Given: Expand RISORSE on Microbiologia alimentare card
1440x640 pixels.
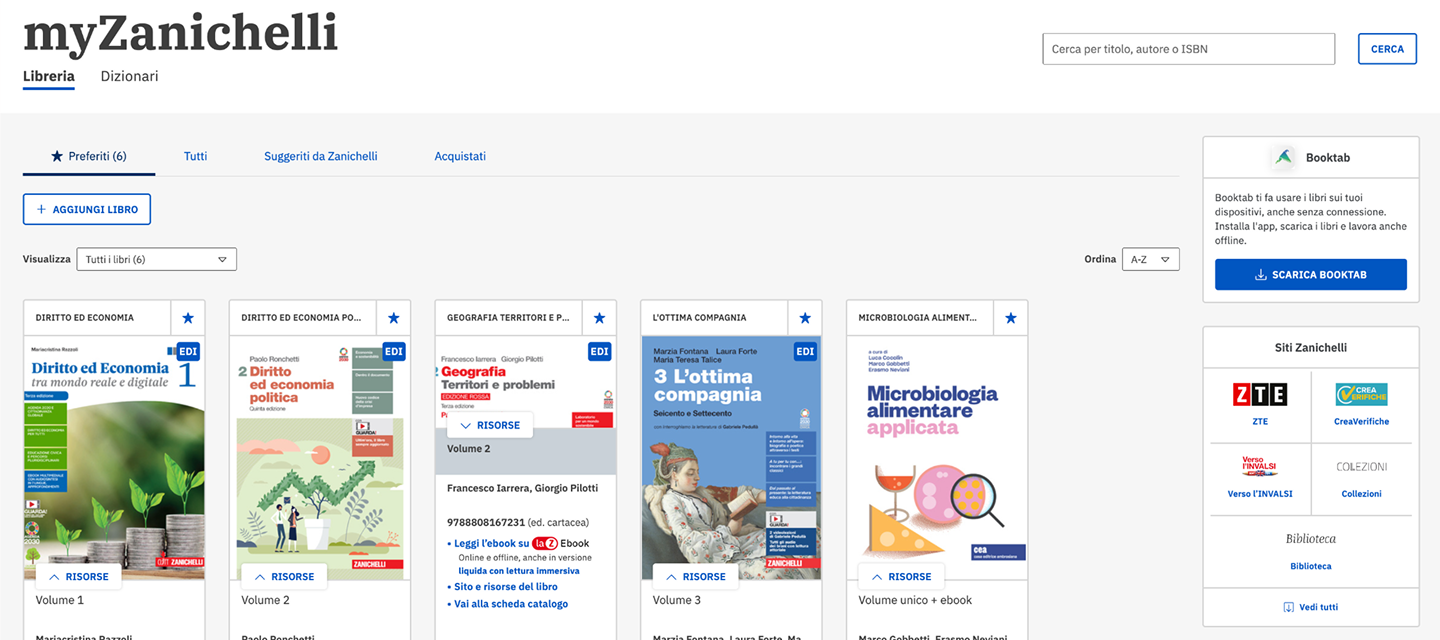Looking at the screenshot, I should (901, 577).
